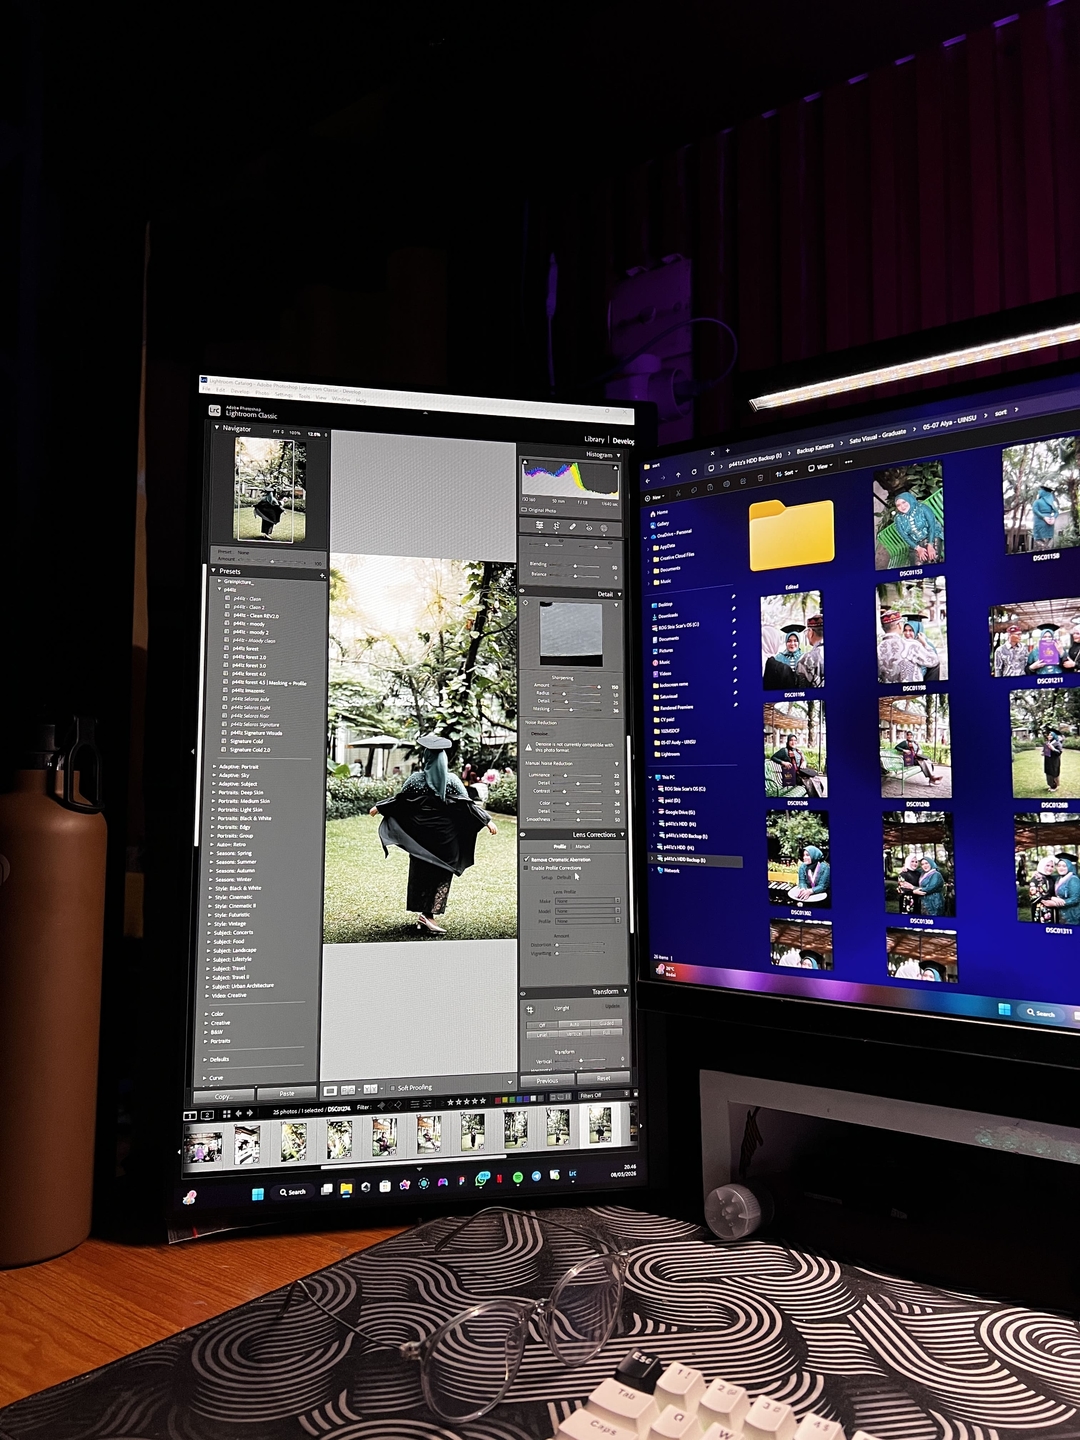Click the second window display button 2
This screenshot has width=1080, height=1440.
click(x=207, y=1114)
